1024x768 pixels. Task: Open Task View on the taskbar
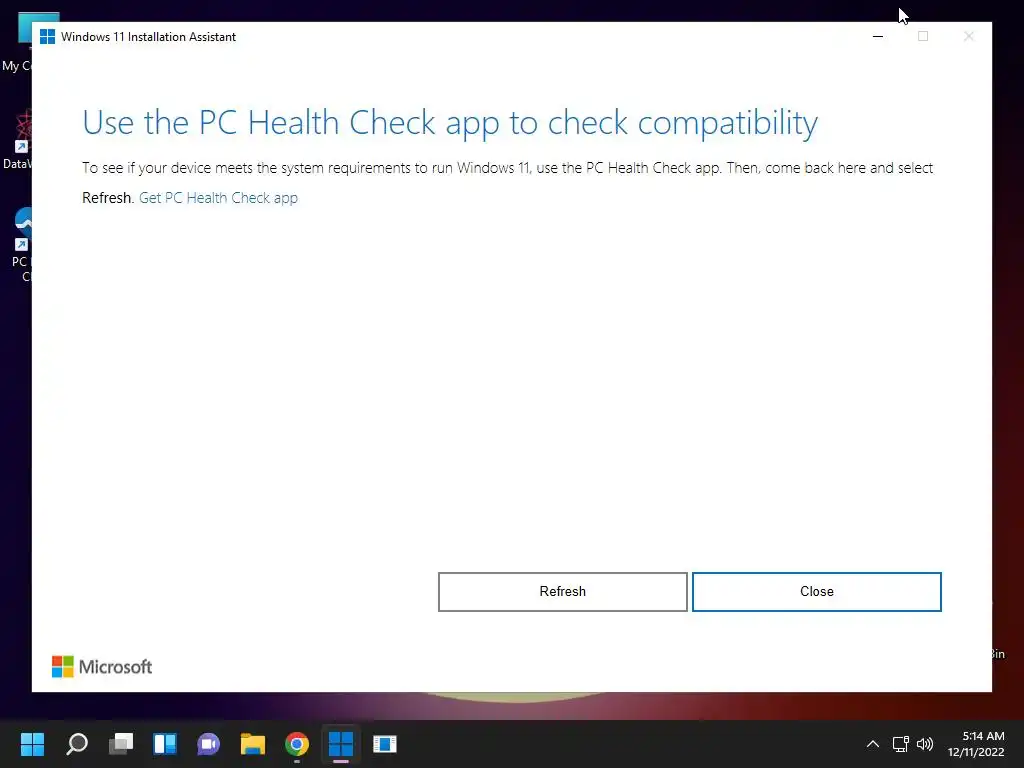point(121,744)
